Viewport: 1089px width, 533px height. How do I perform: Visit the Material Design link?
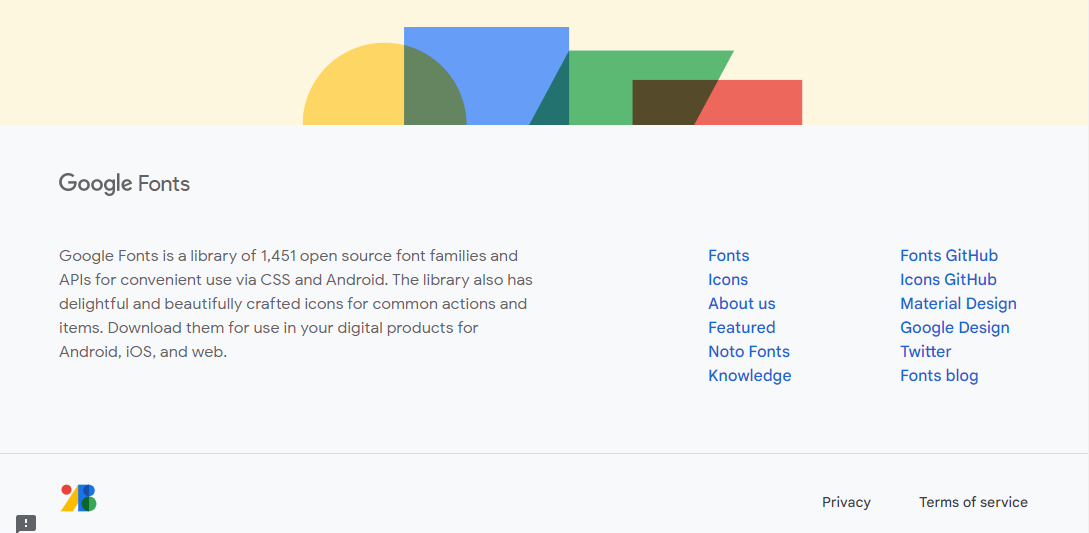pyautogui.click(x=958, y=304)
